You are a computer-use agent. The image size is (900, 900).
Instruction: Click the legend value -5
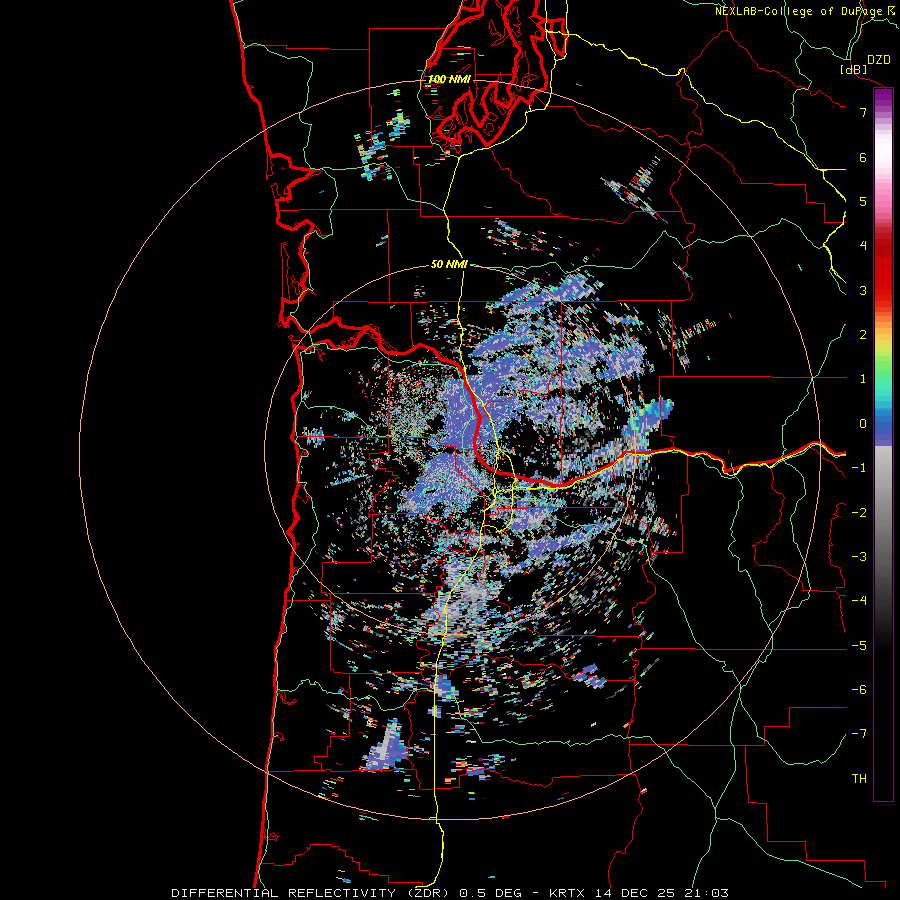859,645
